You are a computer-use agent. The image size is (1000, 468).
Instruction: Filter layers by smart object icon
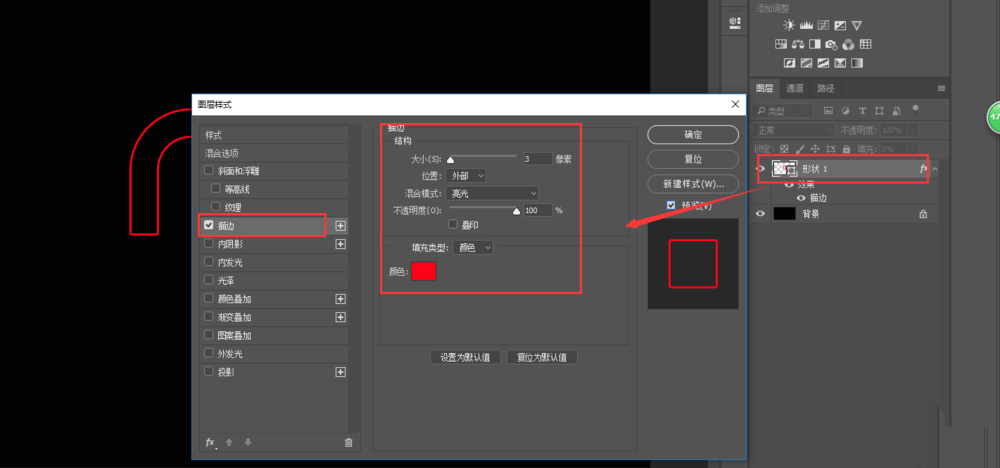pyautogui.click(x=897, y=110)
